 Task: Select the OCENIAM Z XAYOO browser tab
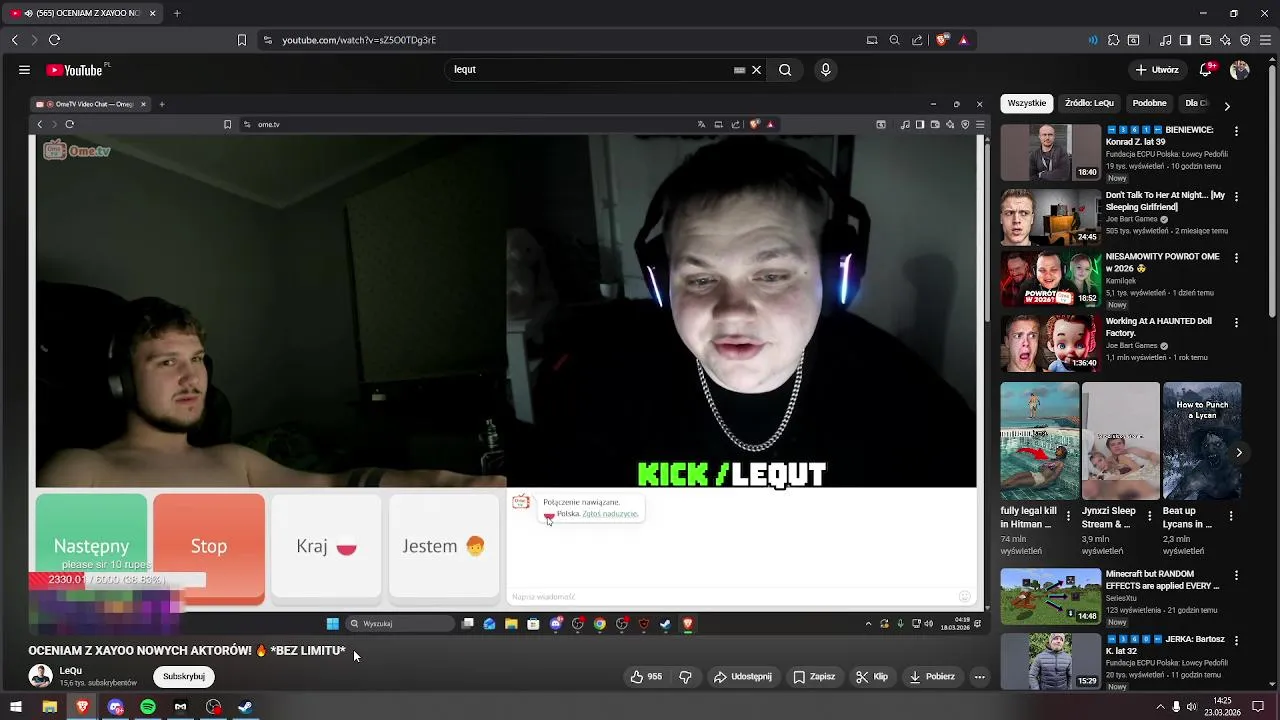coord(82,13)
